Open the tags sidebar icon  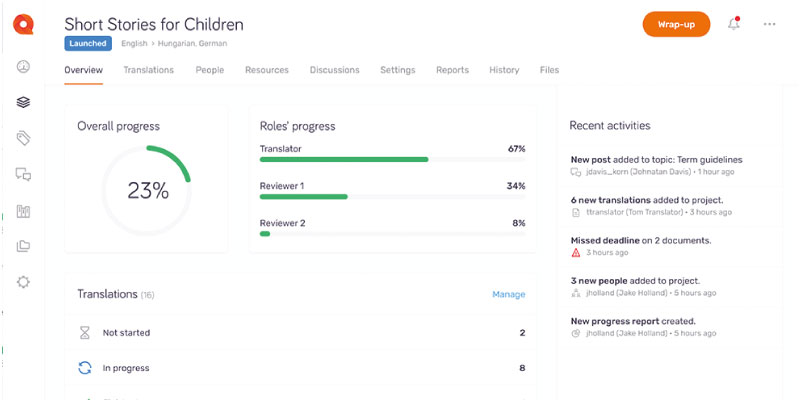click(23, 138)
